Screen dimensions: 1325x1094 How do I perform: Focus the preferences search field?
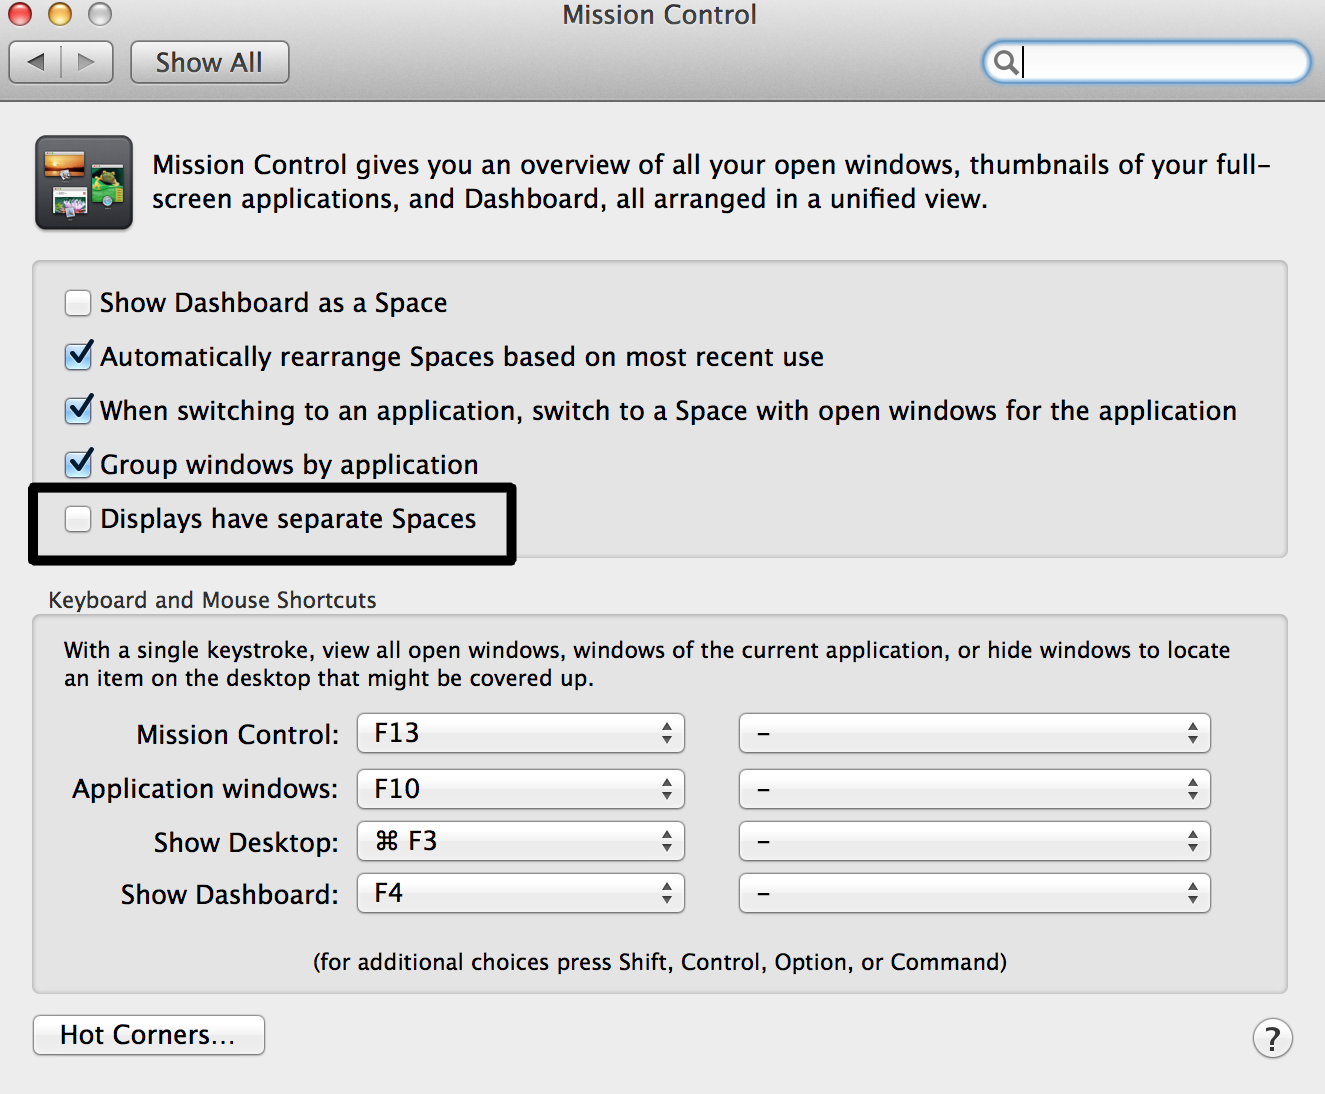click(x=1147, y=62)
